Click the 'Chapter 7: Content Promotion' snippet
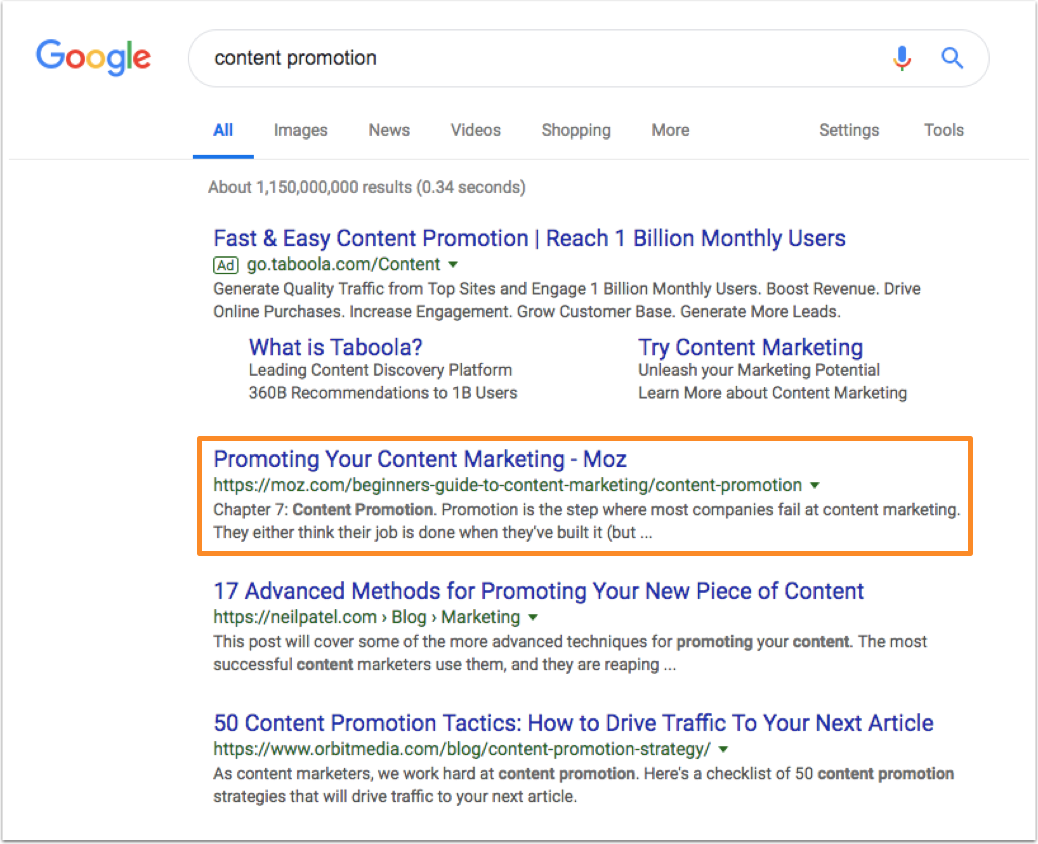 tap(587, 521)
